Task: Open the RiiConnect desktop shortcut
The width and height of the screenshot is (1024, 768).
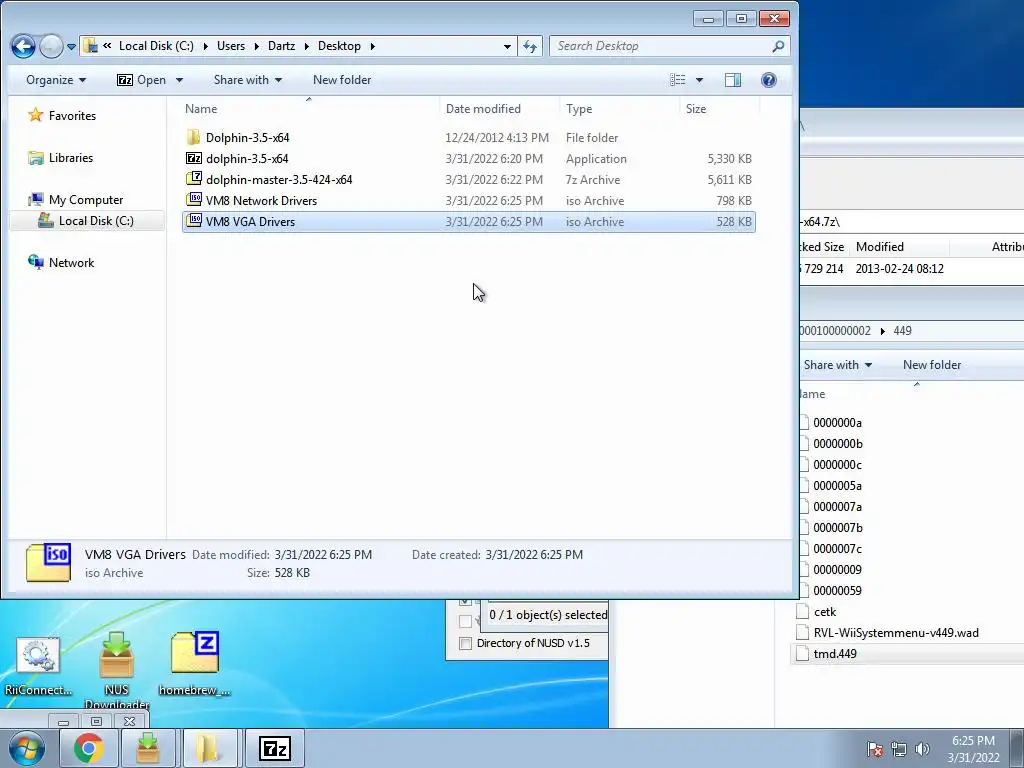Action: pos(38,666)
